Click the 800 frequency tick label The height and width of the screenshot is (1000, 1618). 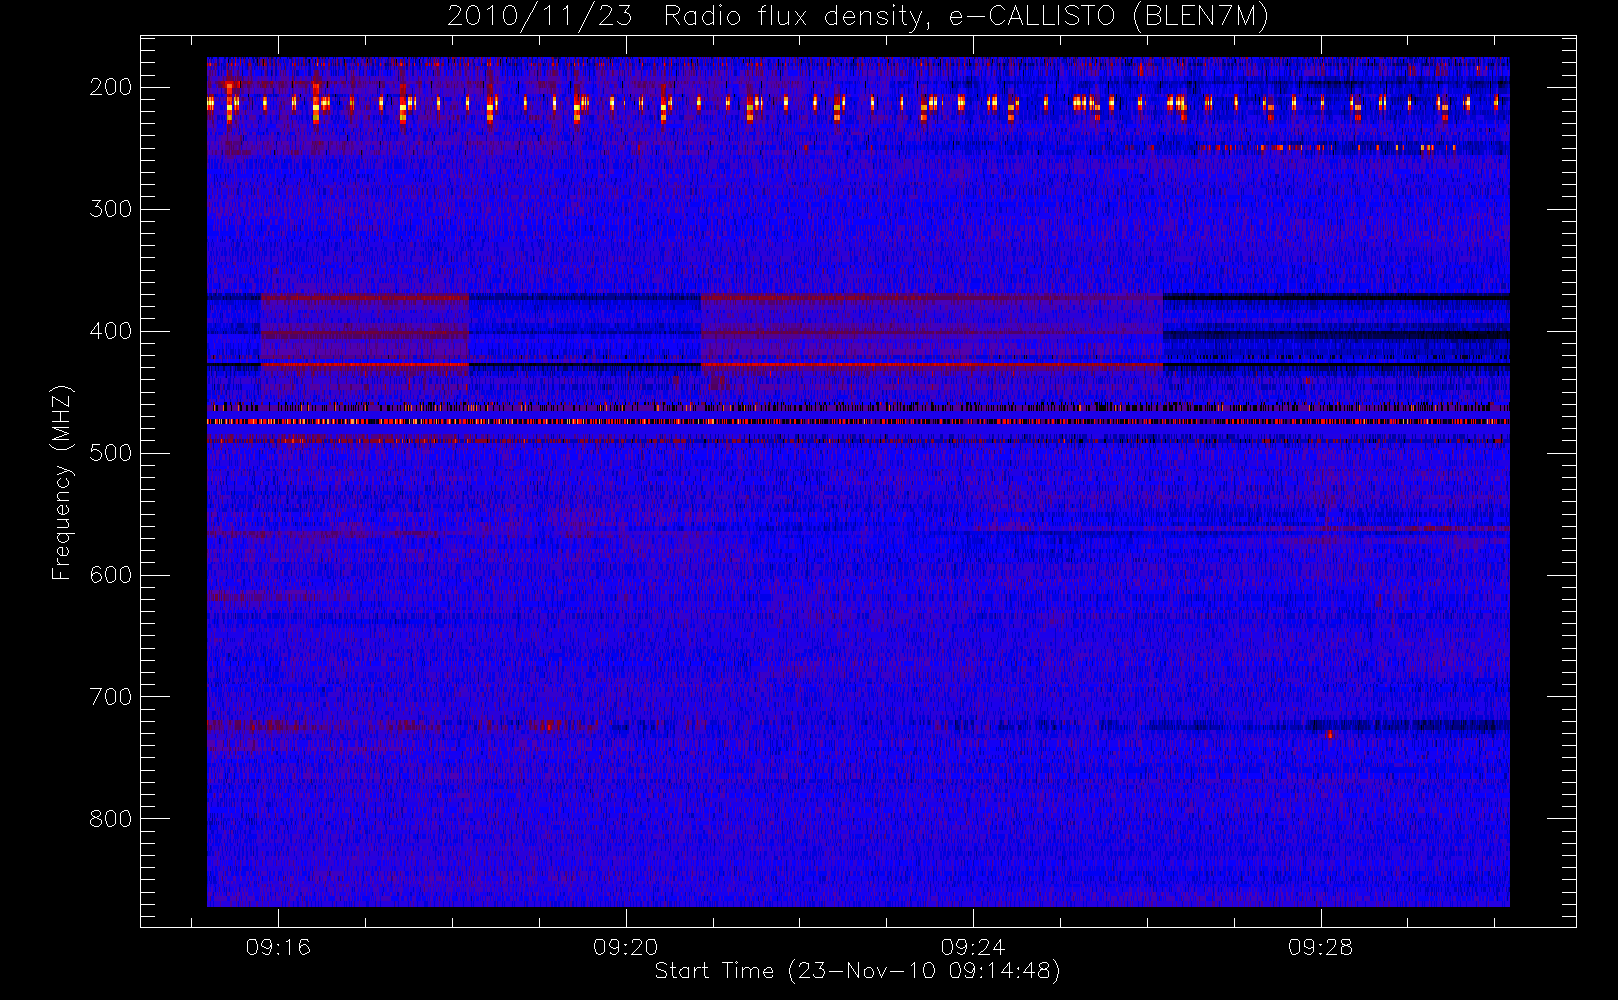coord(111,819)
